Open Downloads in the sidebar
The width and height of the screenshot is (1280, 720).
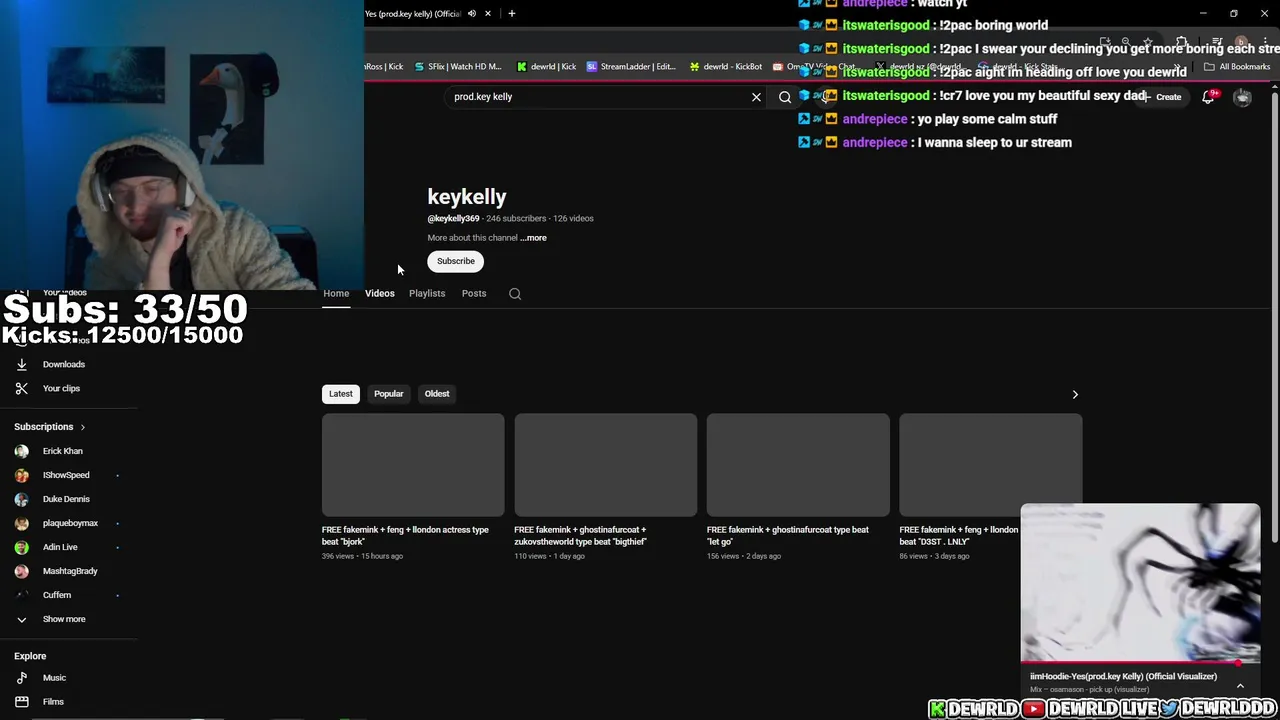(x=64, y=365)
